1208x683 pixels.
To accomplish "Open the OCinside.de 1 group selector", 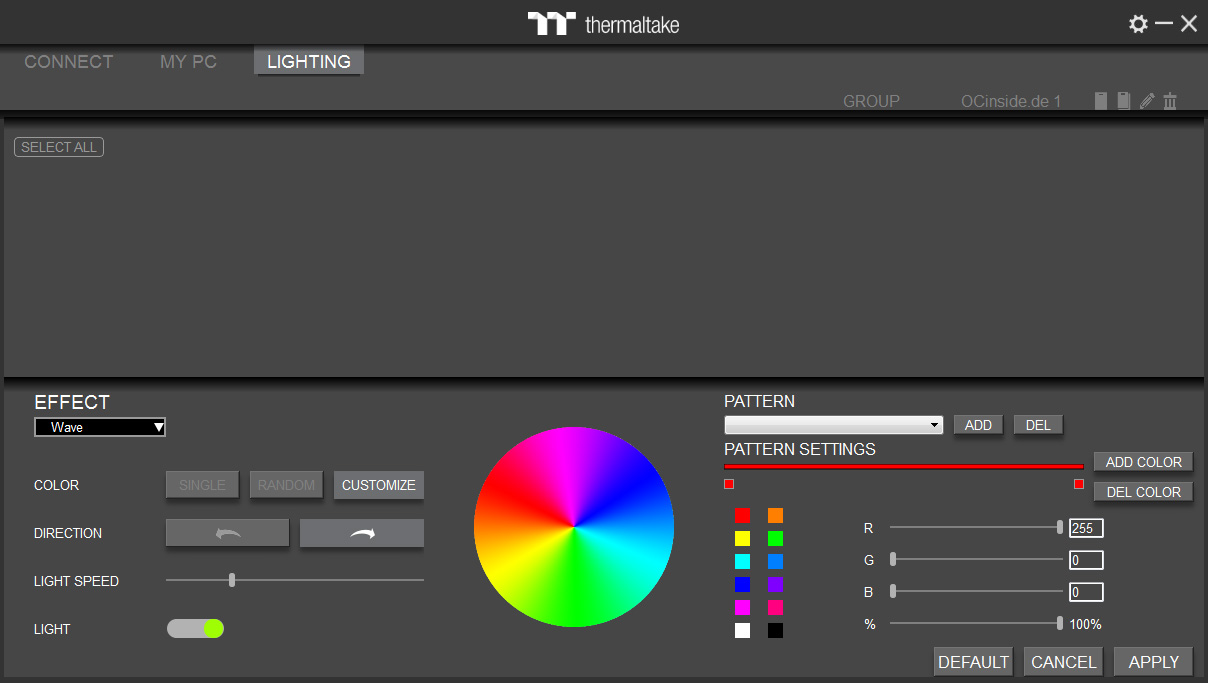I will tap(1011, 101).
